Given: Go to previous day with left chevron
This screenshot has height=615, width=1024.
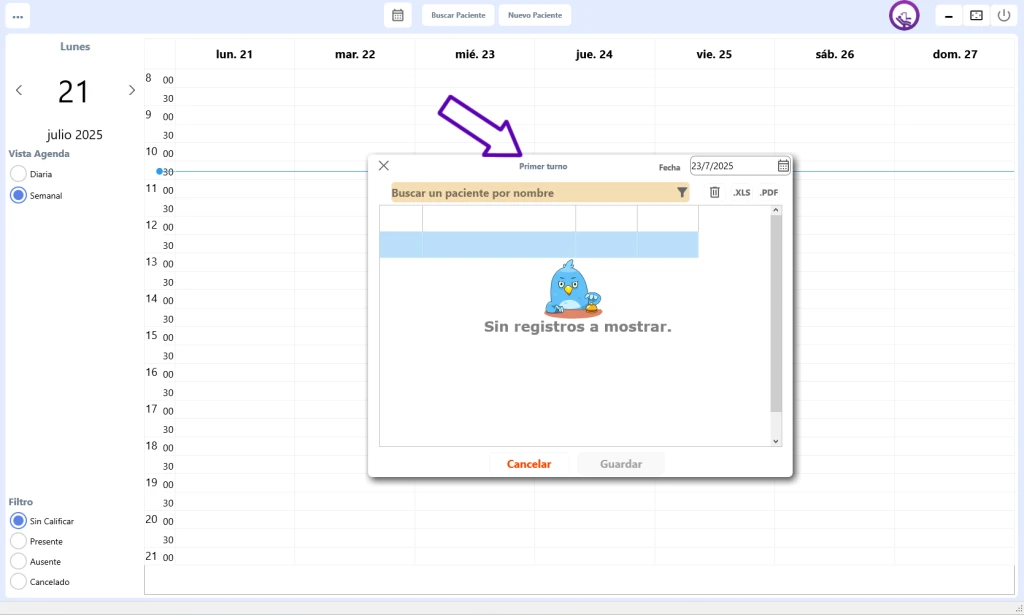Looking at the screenshot, I should point(19,91).
